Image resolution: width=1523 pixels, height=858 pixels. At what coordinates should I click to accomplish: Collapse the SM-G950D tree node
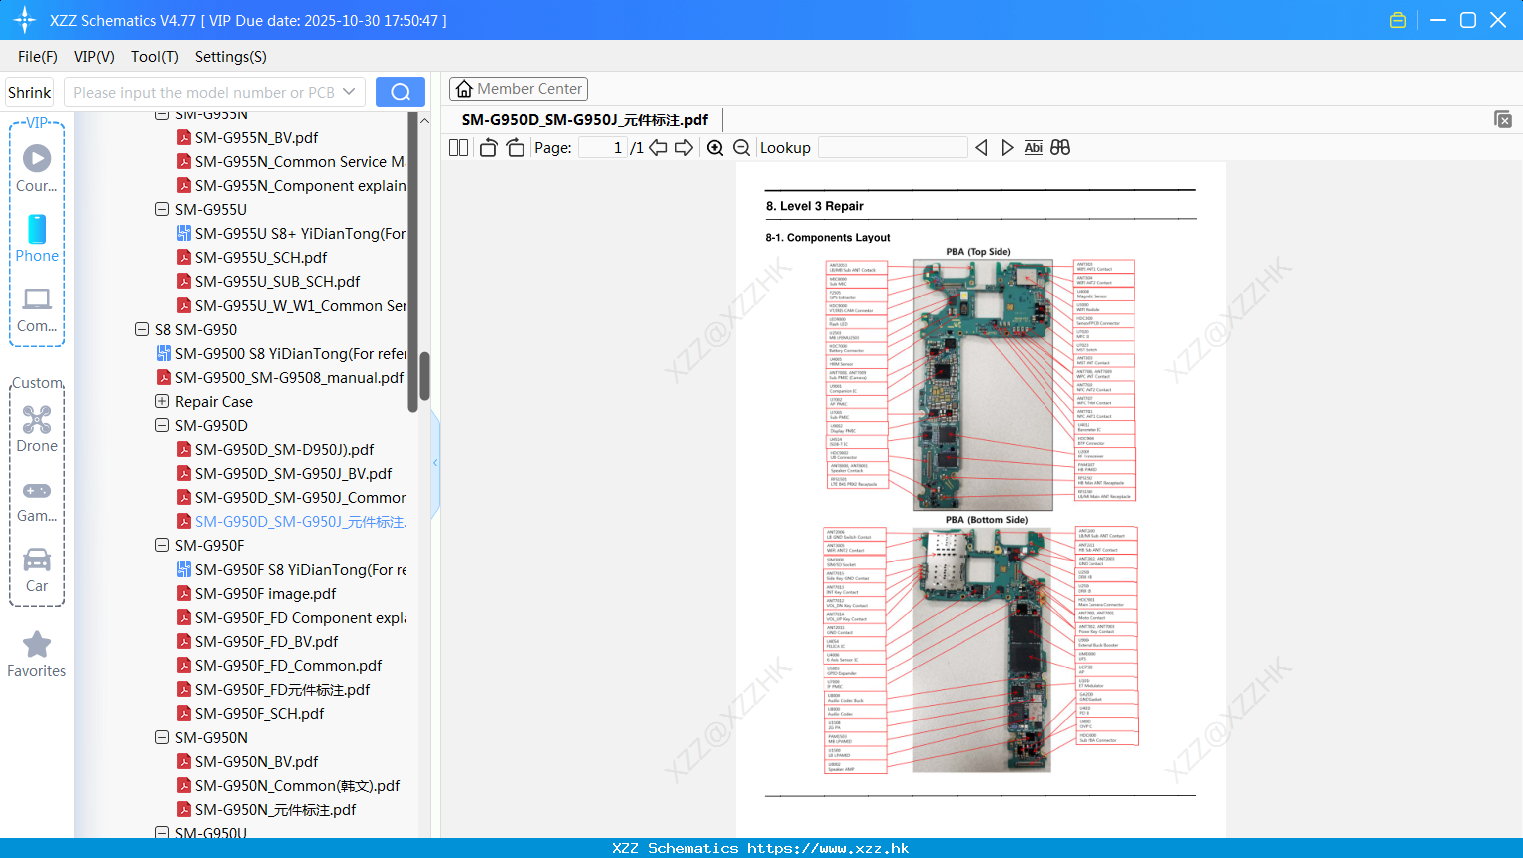point(162,425)
